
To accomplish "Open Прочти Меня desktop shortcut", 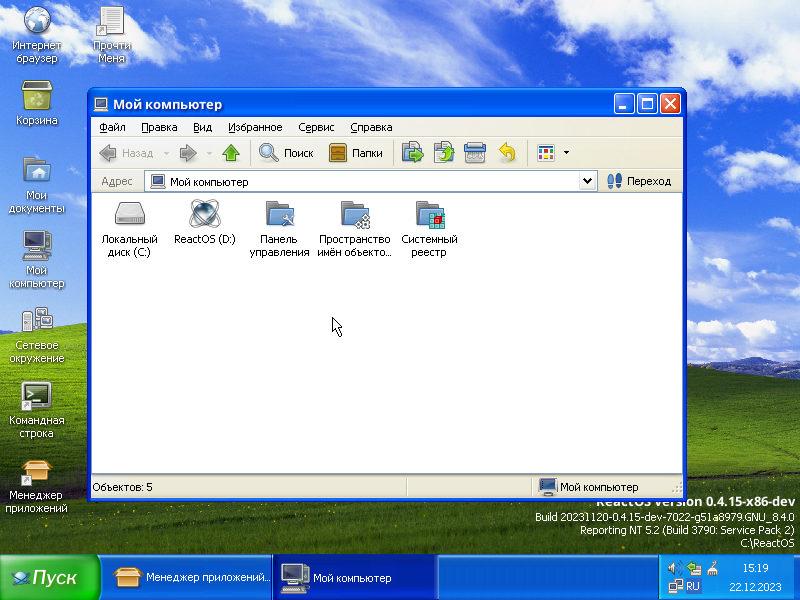I will (112, 35).
